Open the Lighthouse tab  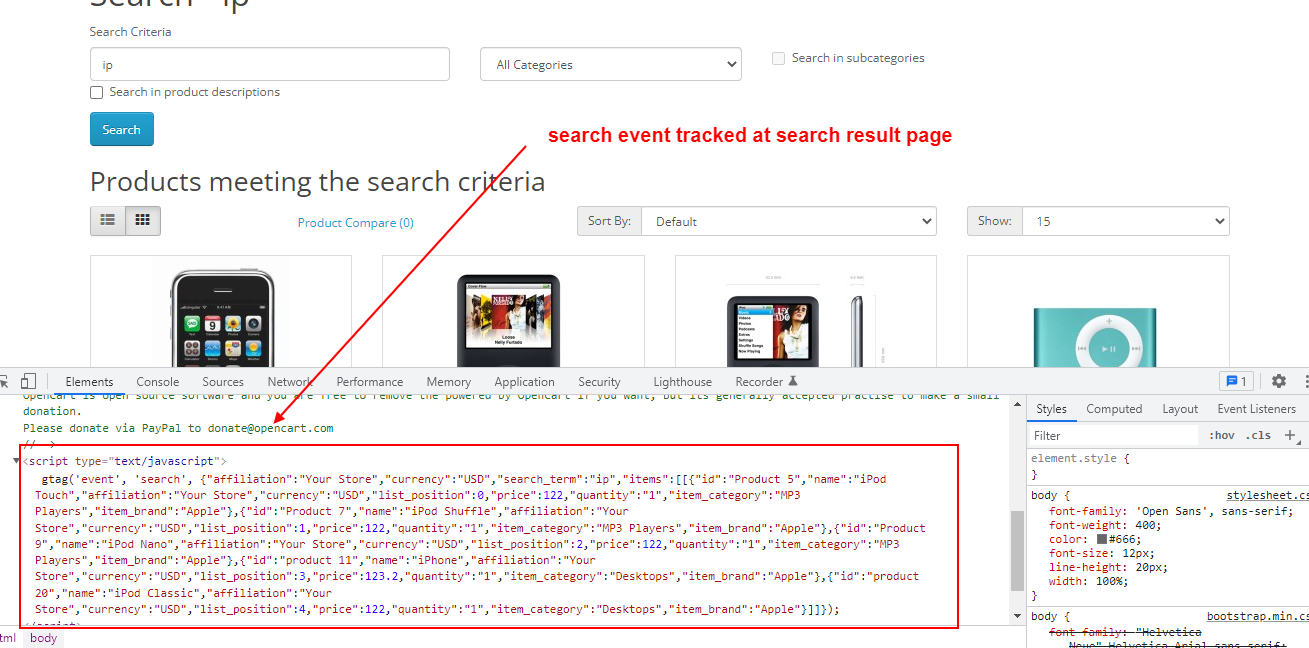click(683, 382)
